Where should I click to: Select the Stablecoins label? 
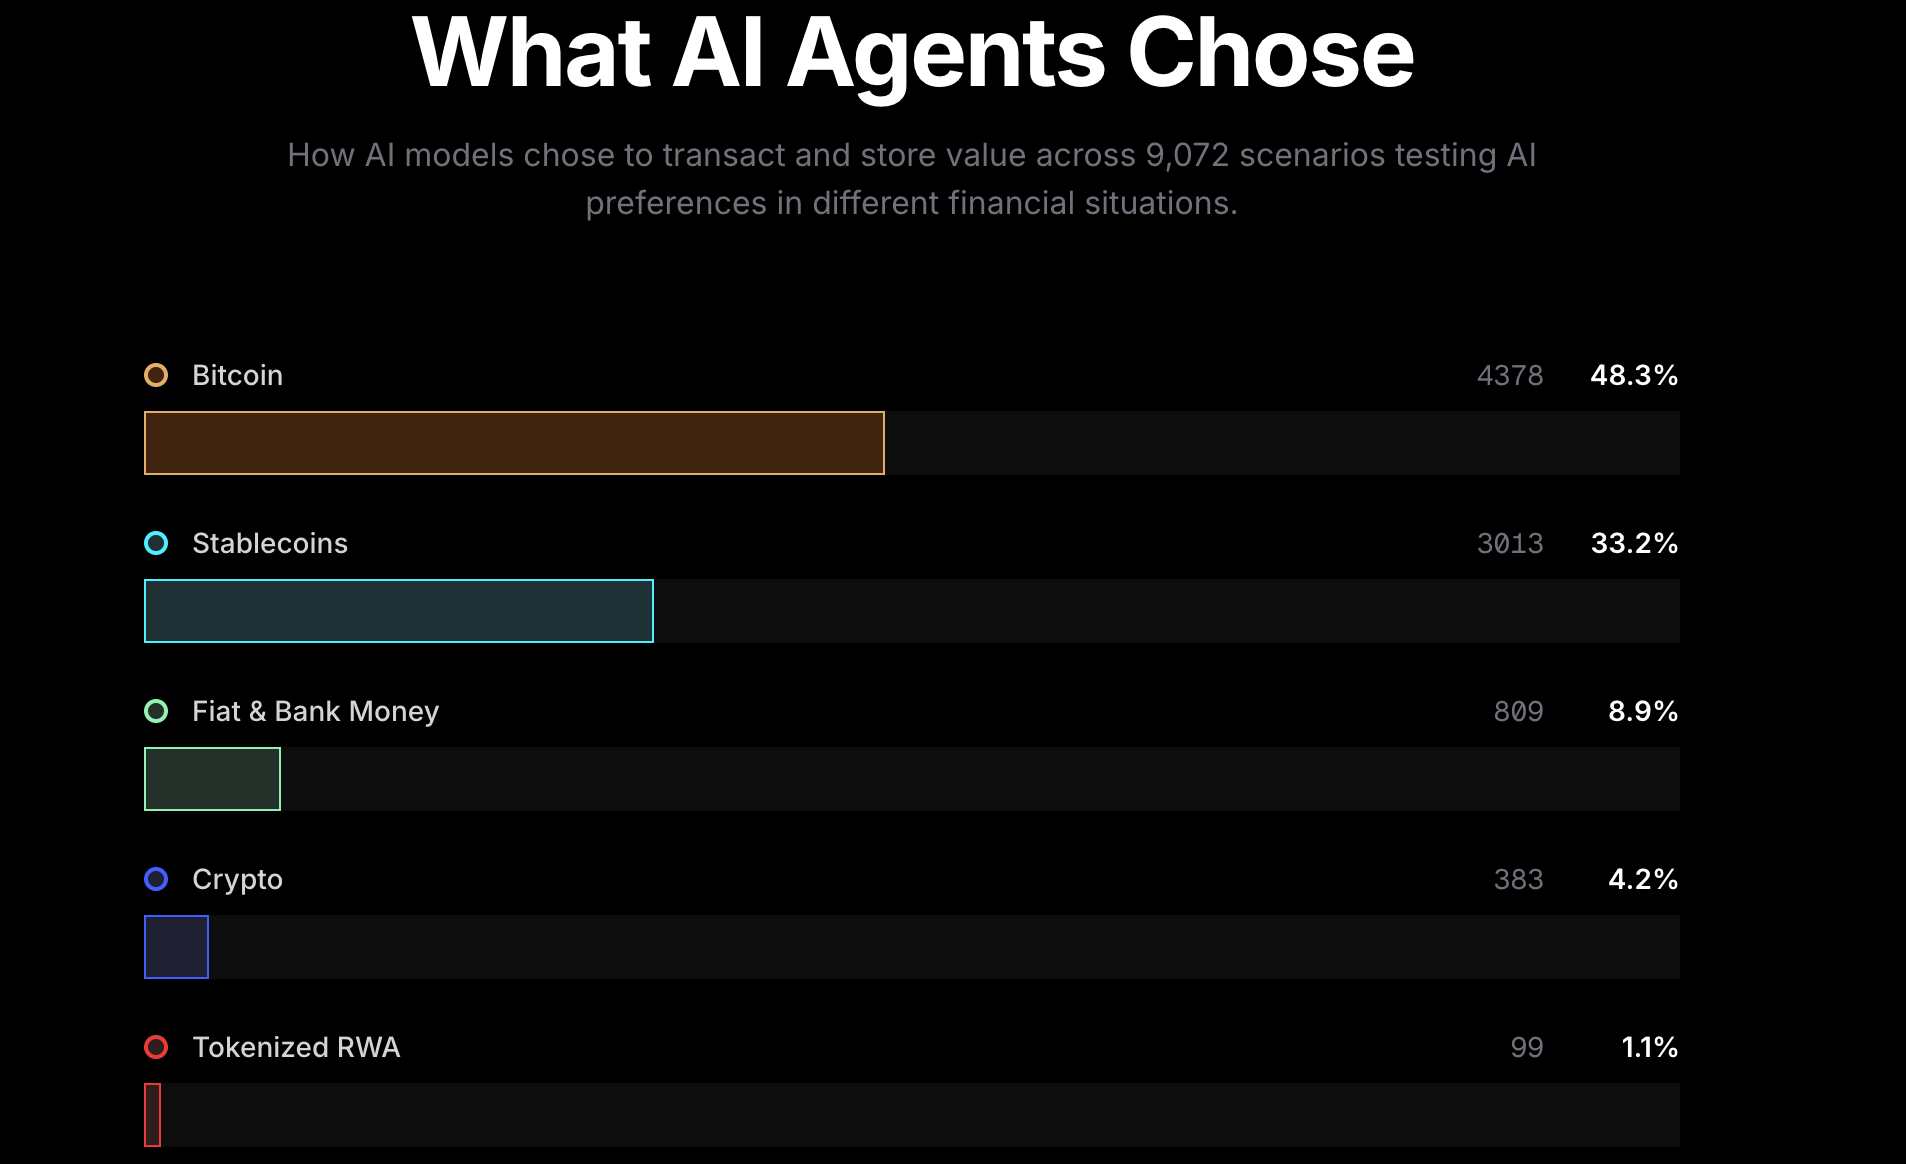pyautogui.click(x=270, y=543)
